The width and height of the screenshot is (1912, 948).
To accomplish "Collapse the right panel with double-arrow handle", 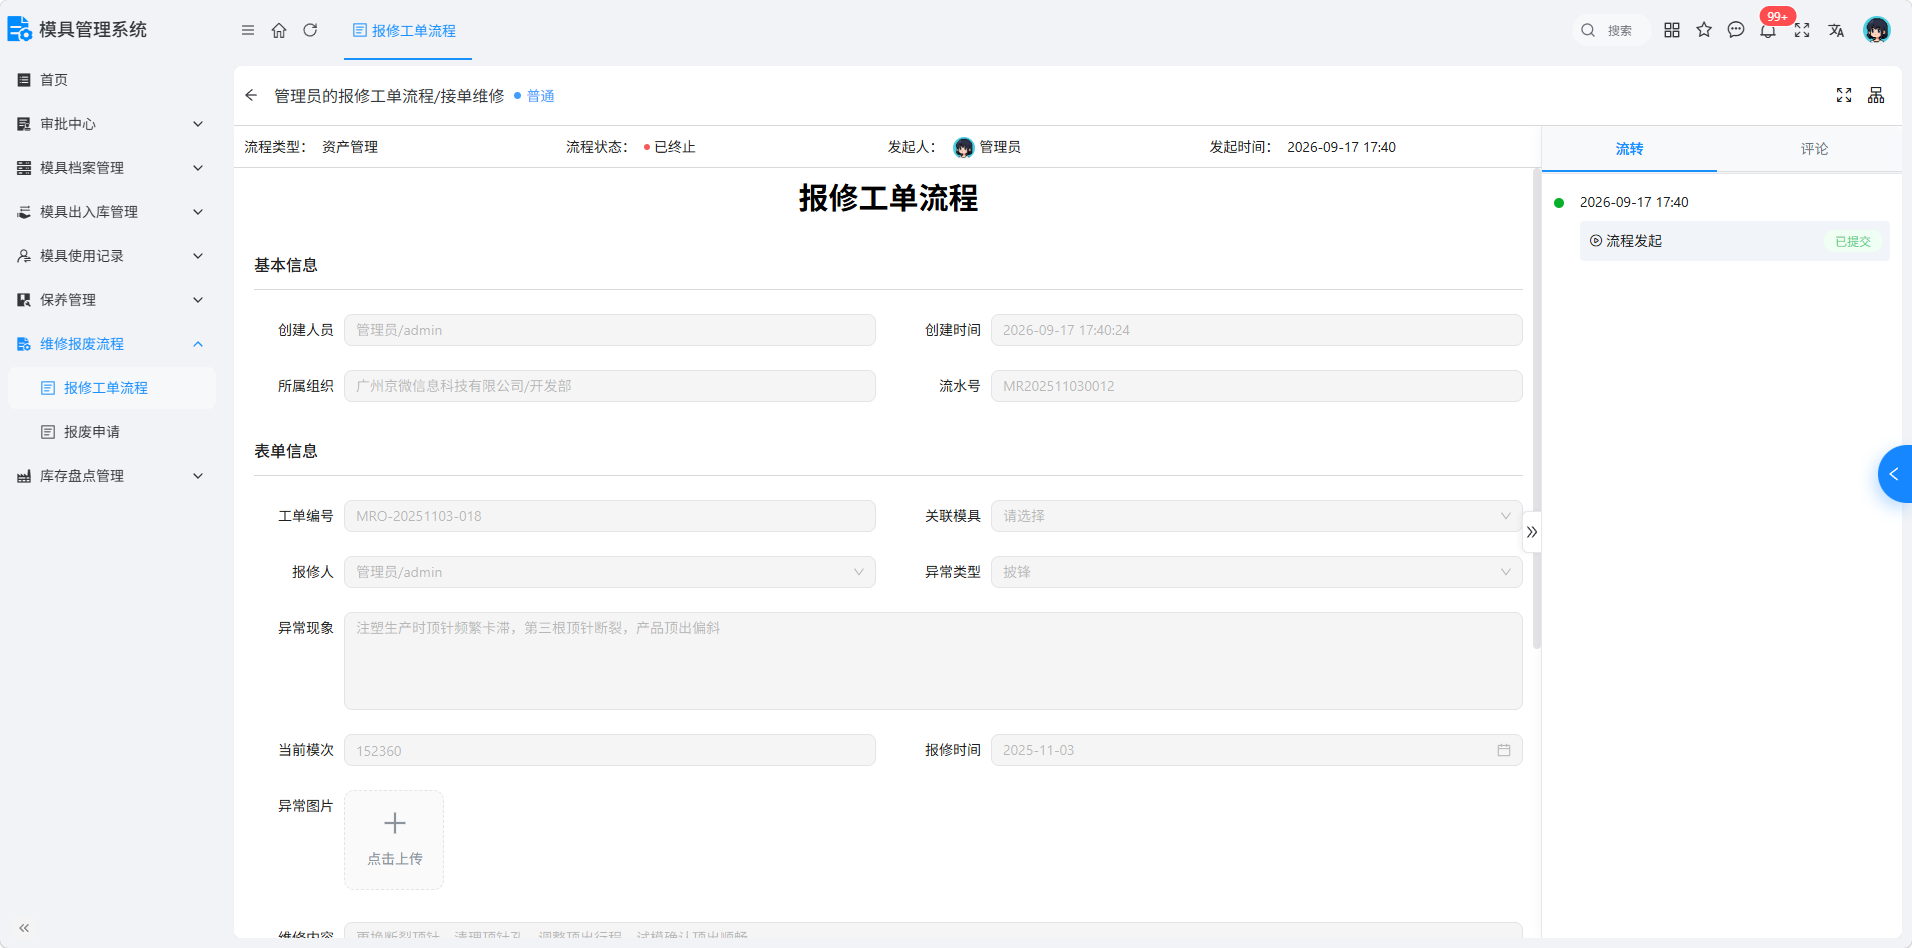I will click(x=1532, y=532).
